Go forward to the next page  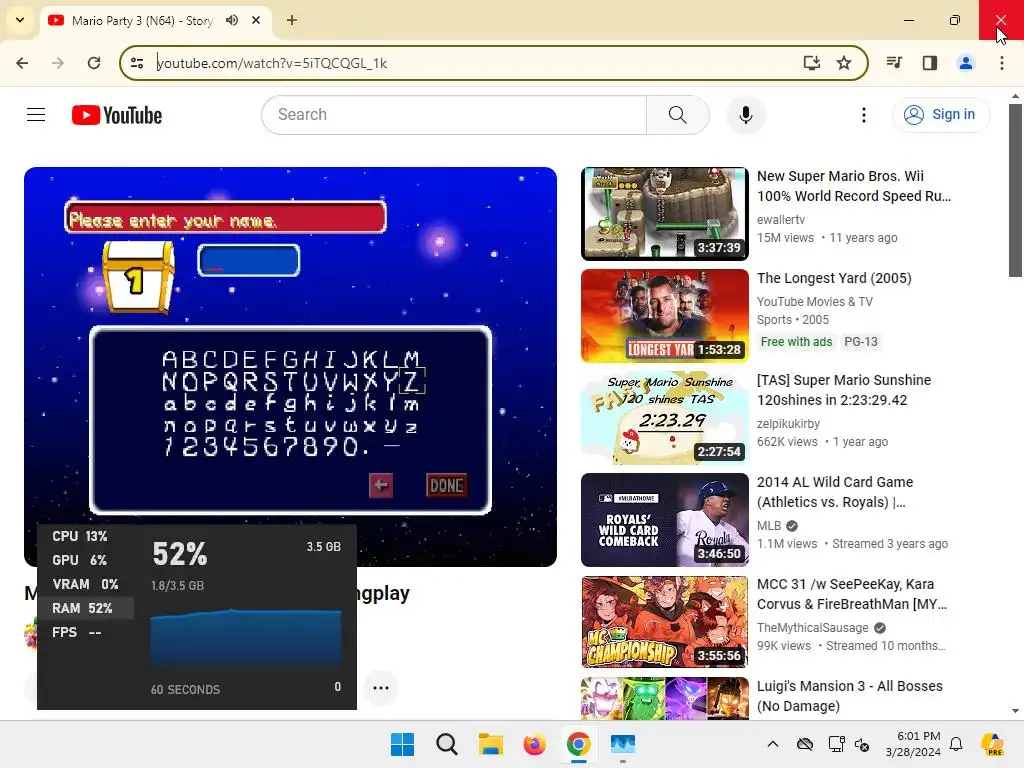(x=58, y=63)
